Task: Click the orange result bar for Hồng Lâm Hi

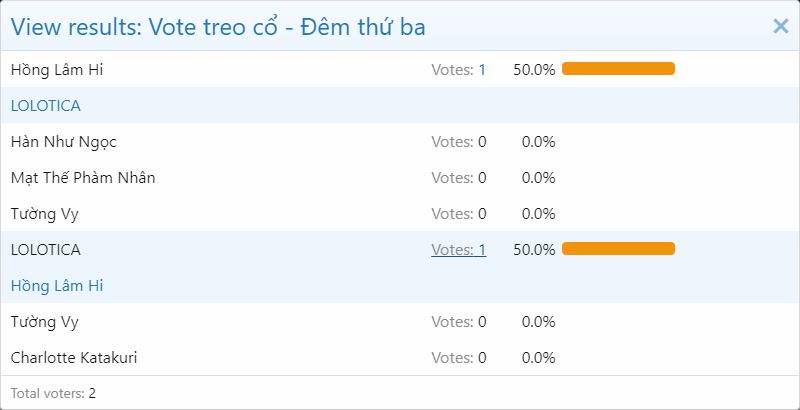Action: point(618,69)
